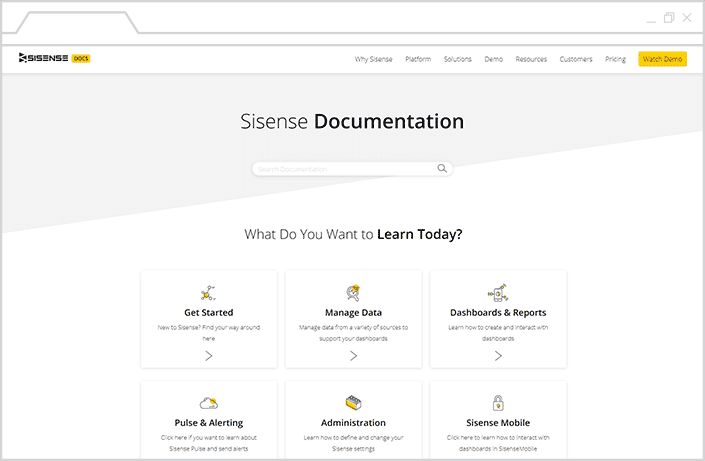This screenshot has height=461, width=705.
Task: Open the Dashboards & Reports title link
Action: pyautogui.click(x=498, y=312)
